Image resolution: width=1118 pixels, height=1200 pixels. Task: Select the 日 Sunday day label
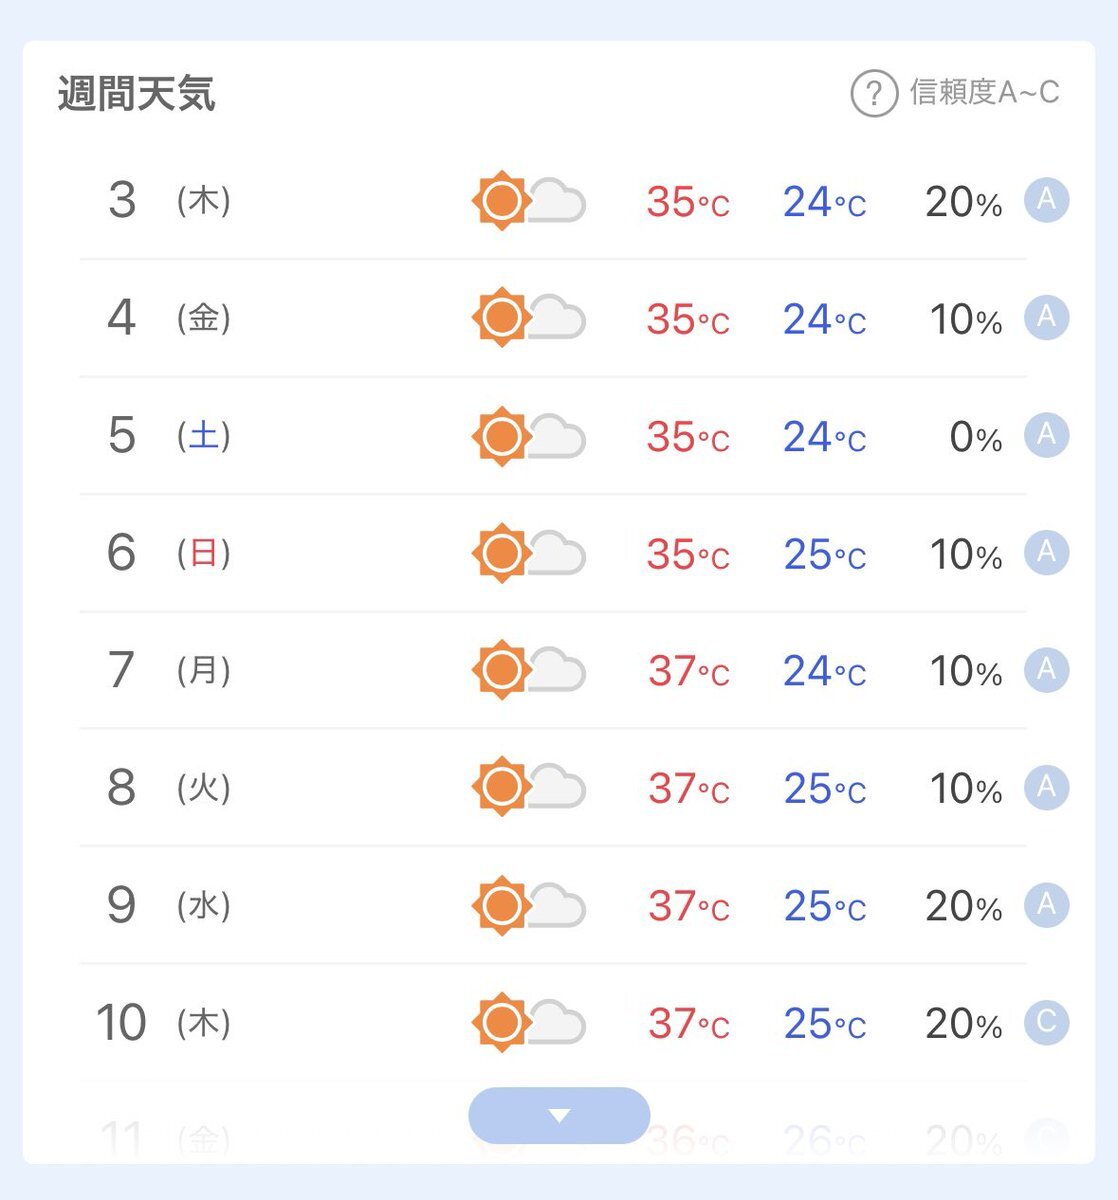204,552
